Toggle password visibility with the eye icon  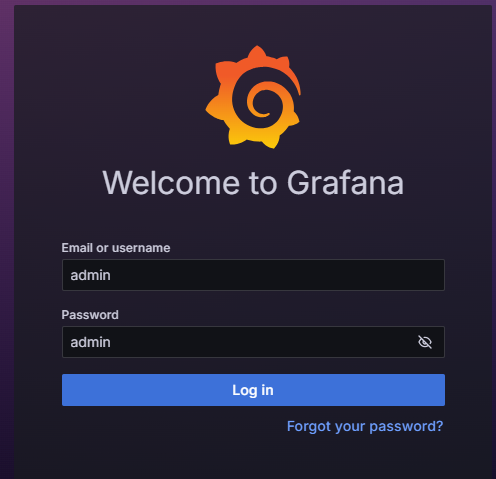pyautogui.click(x=425, y=342)
